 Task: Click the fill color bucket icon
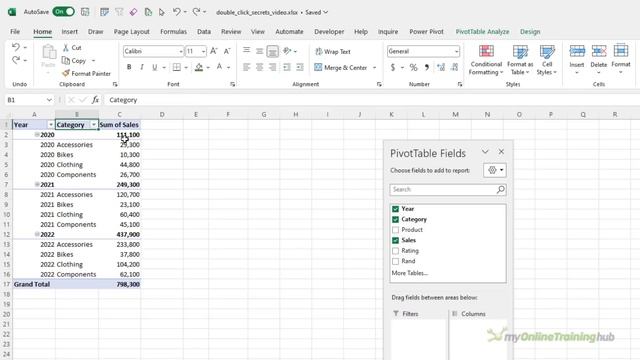199,67
